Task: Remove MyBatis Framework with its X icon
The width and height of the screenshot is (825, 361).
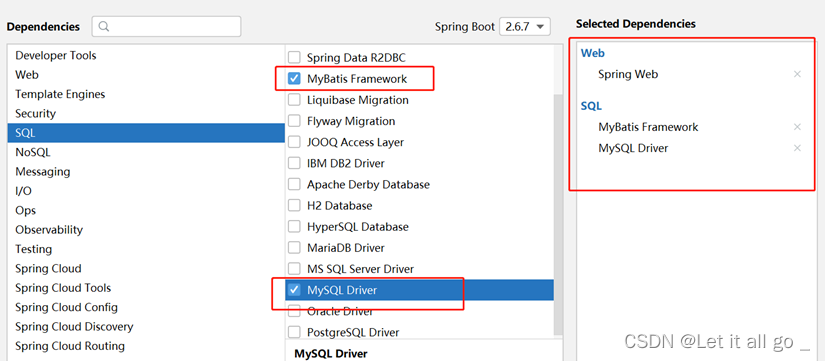Action: coord(797,127)
